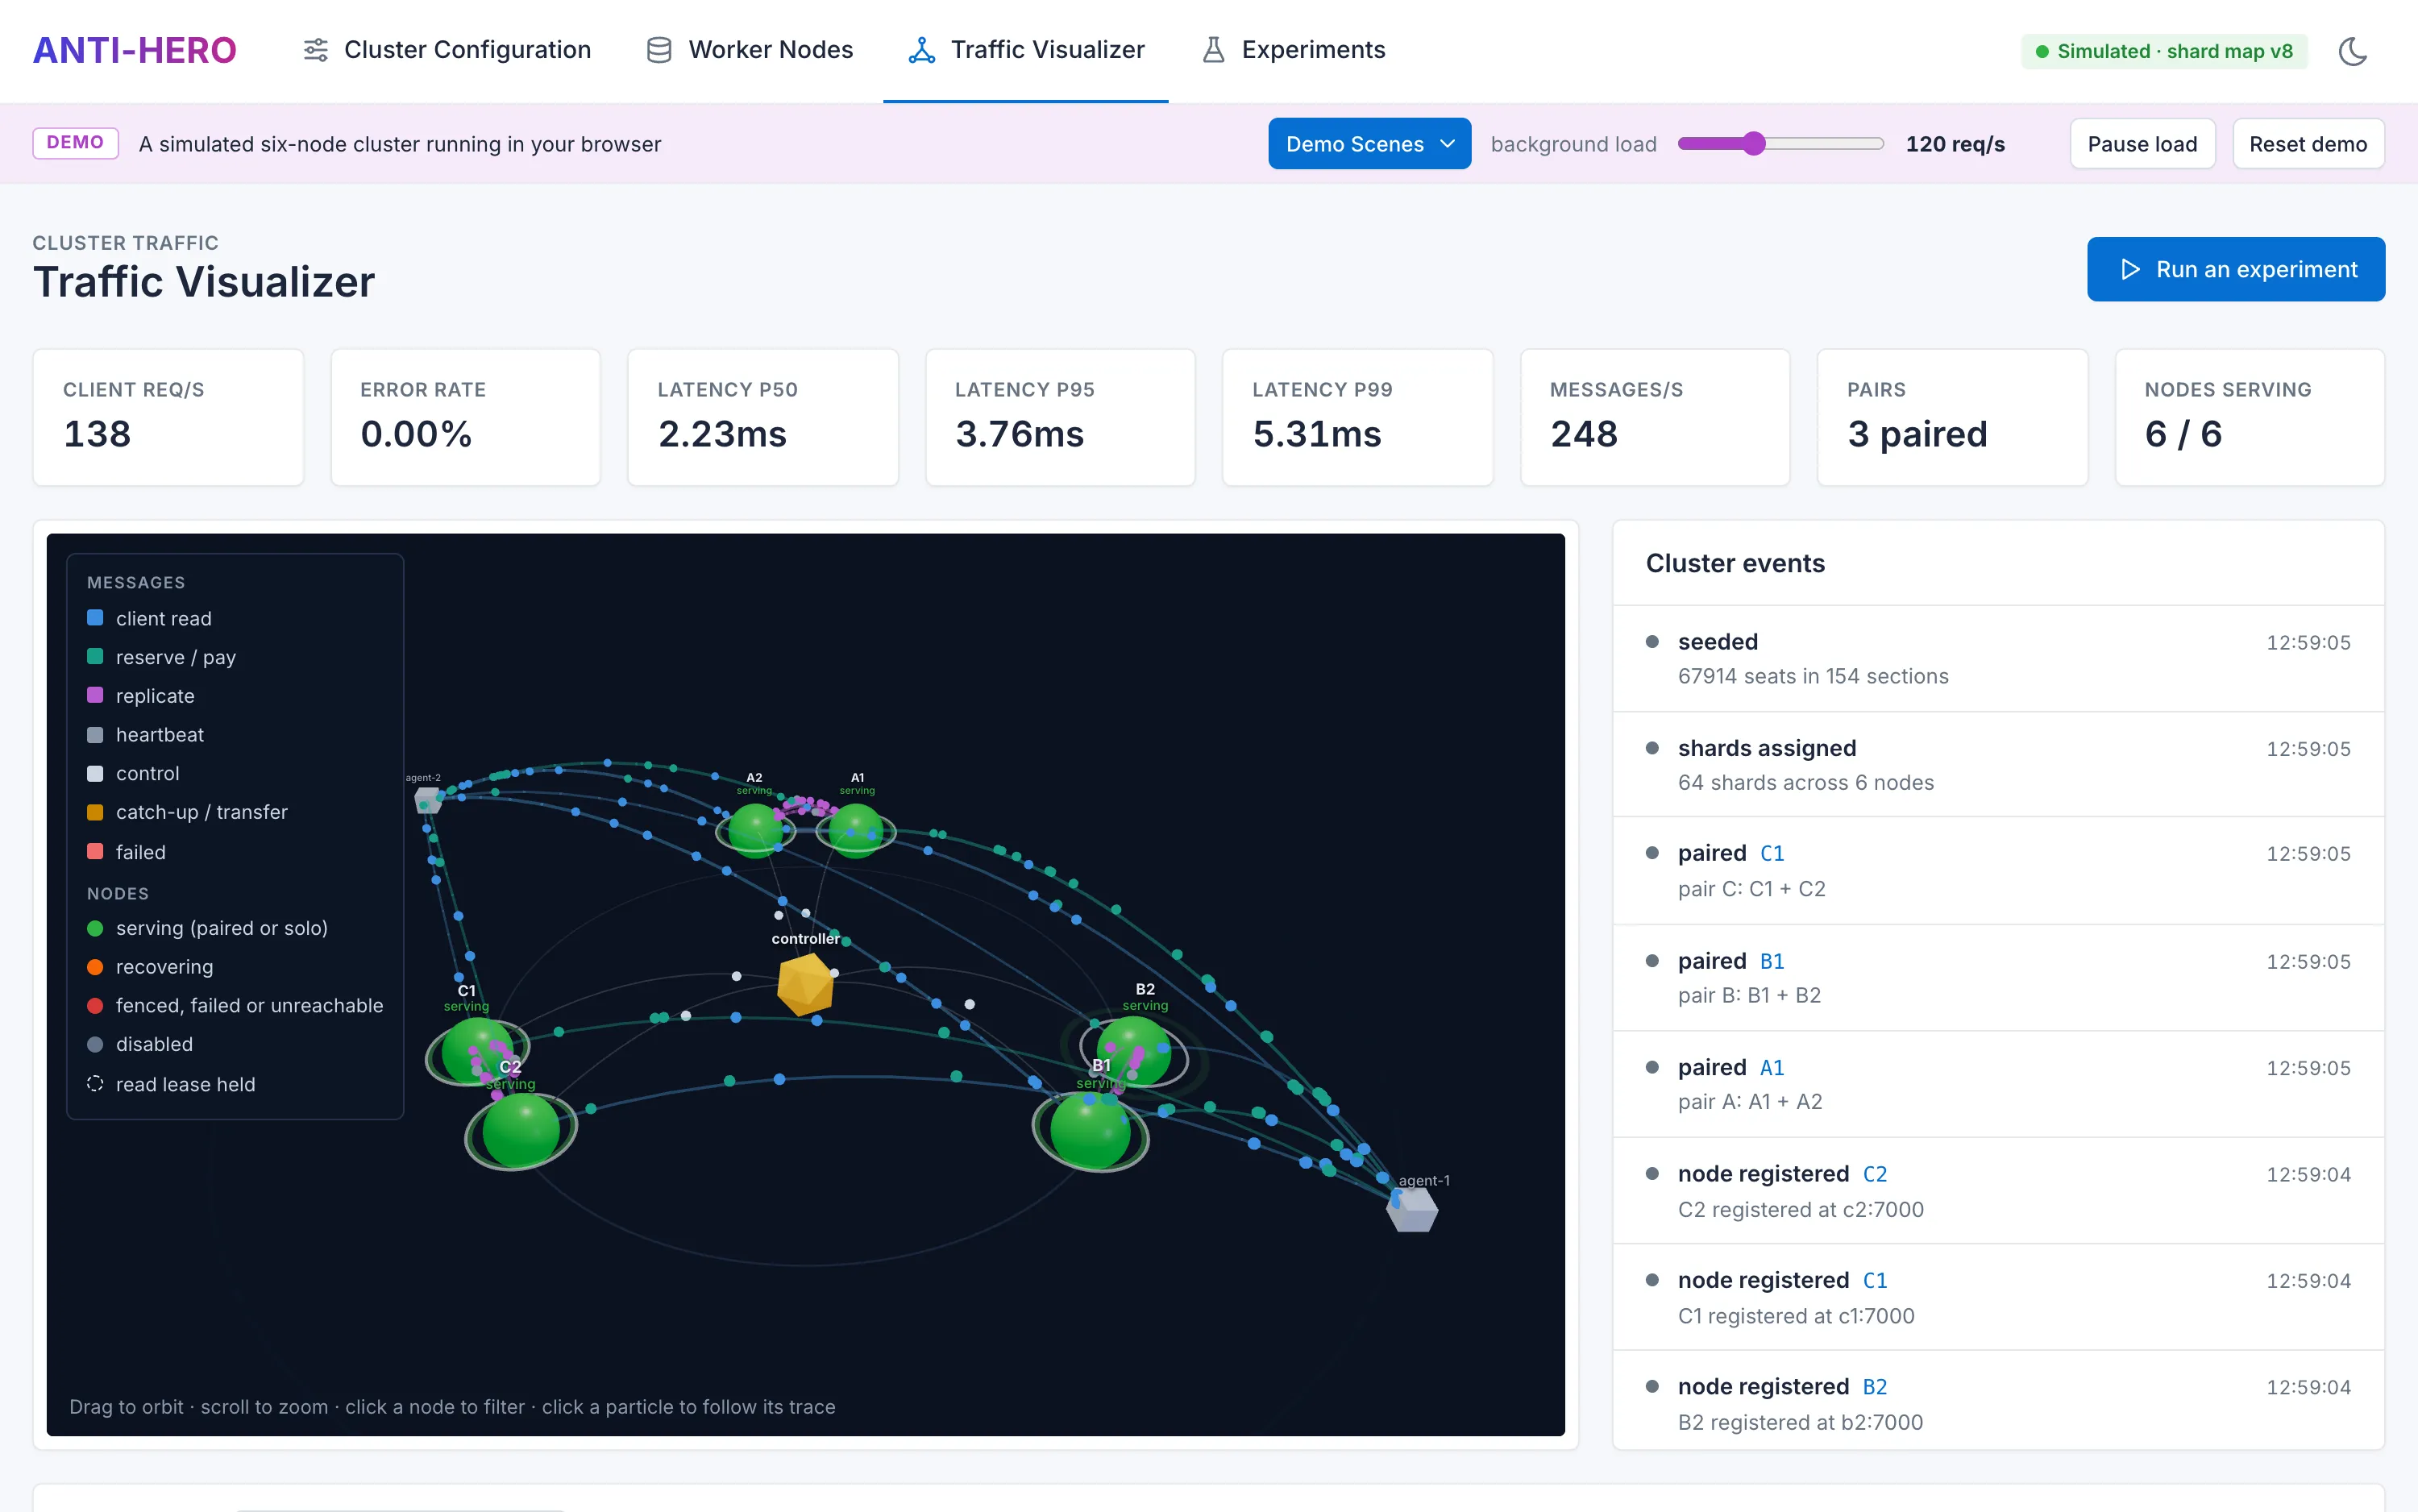The image size is (2418, 1512).
Task: Click B2 link in node registered event
Action: (x=1875, y=1387)
